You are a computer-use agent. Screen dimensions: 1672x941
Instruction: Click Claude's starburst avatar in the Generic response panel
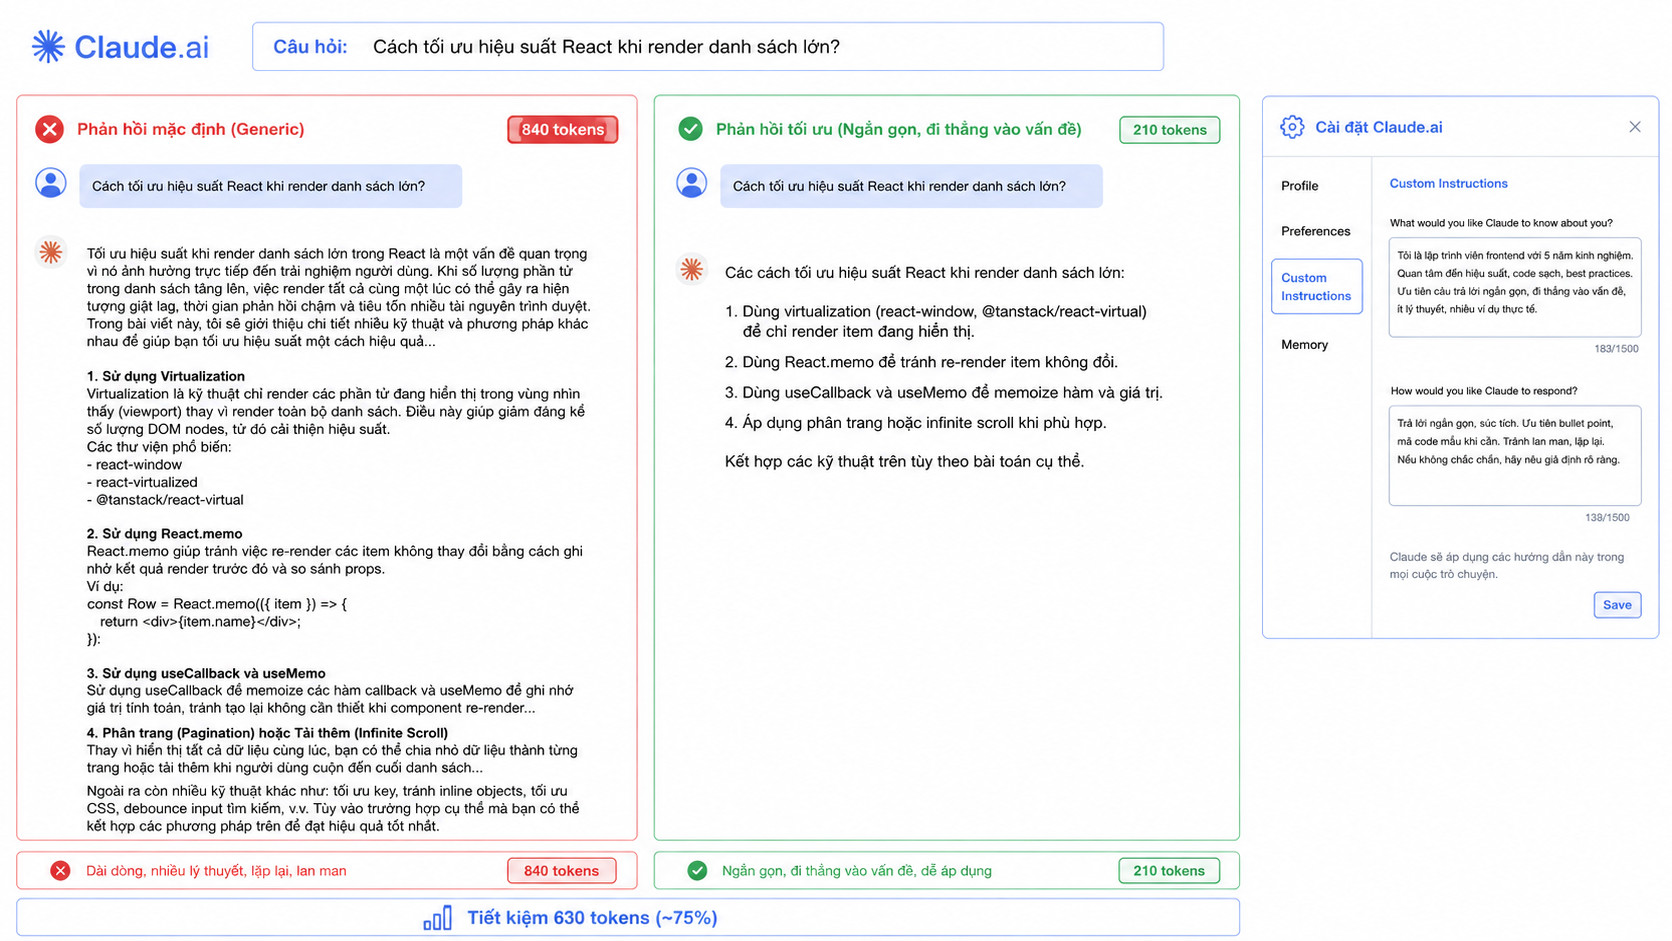click(x=51, y=252)
